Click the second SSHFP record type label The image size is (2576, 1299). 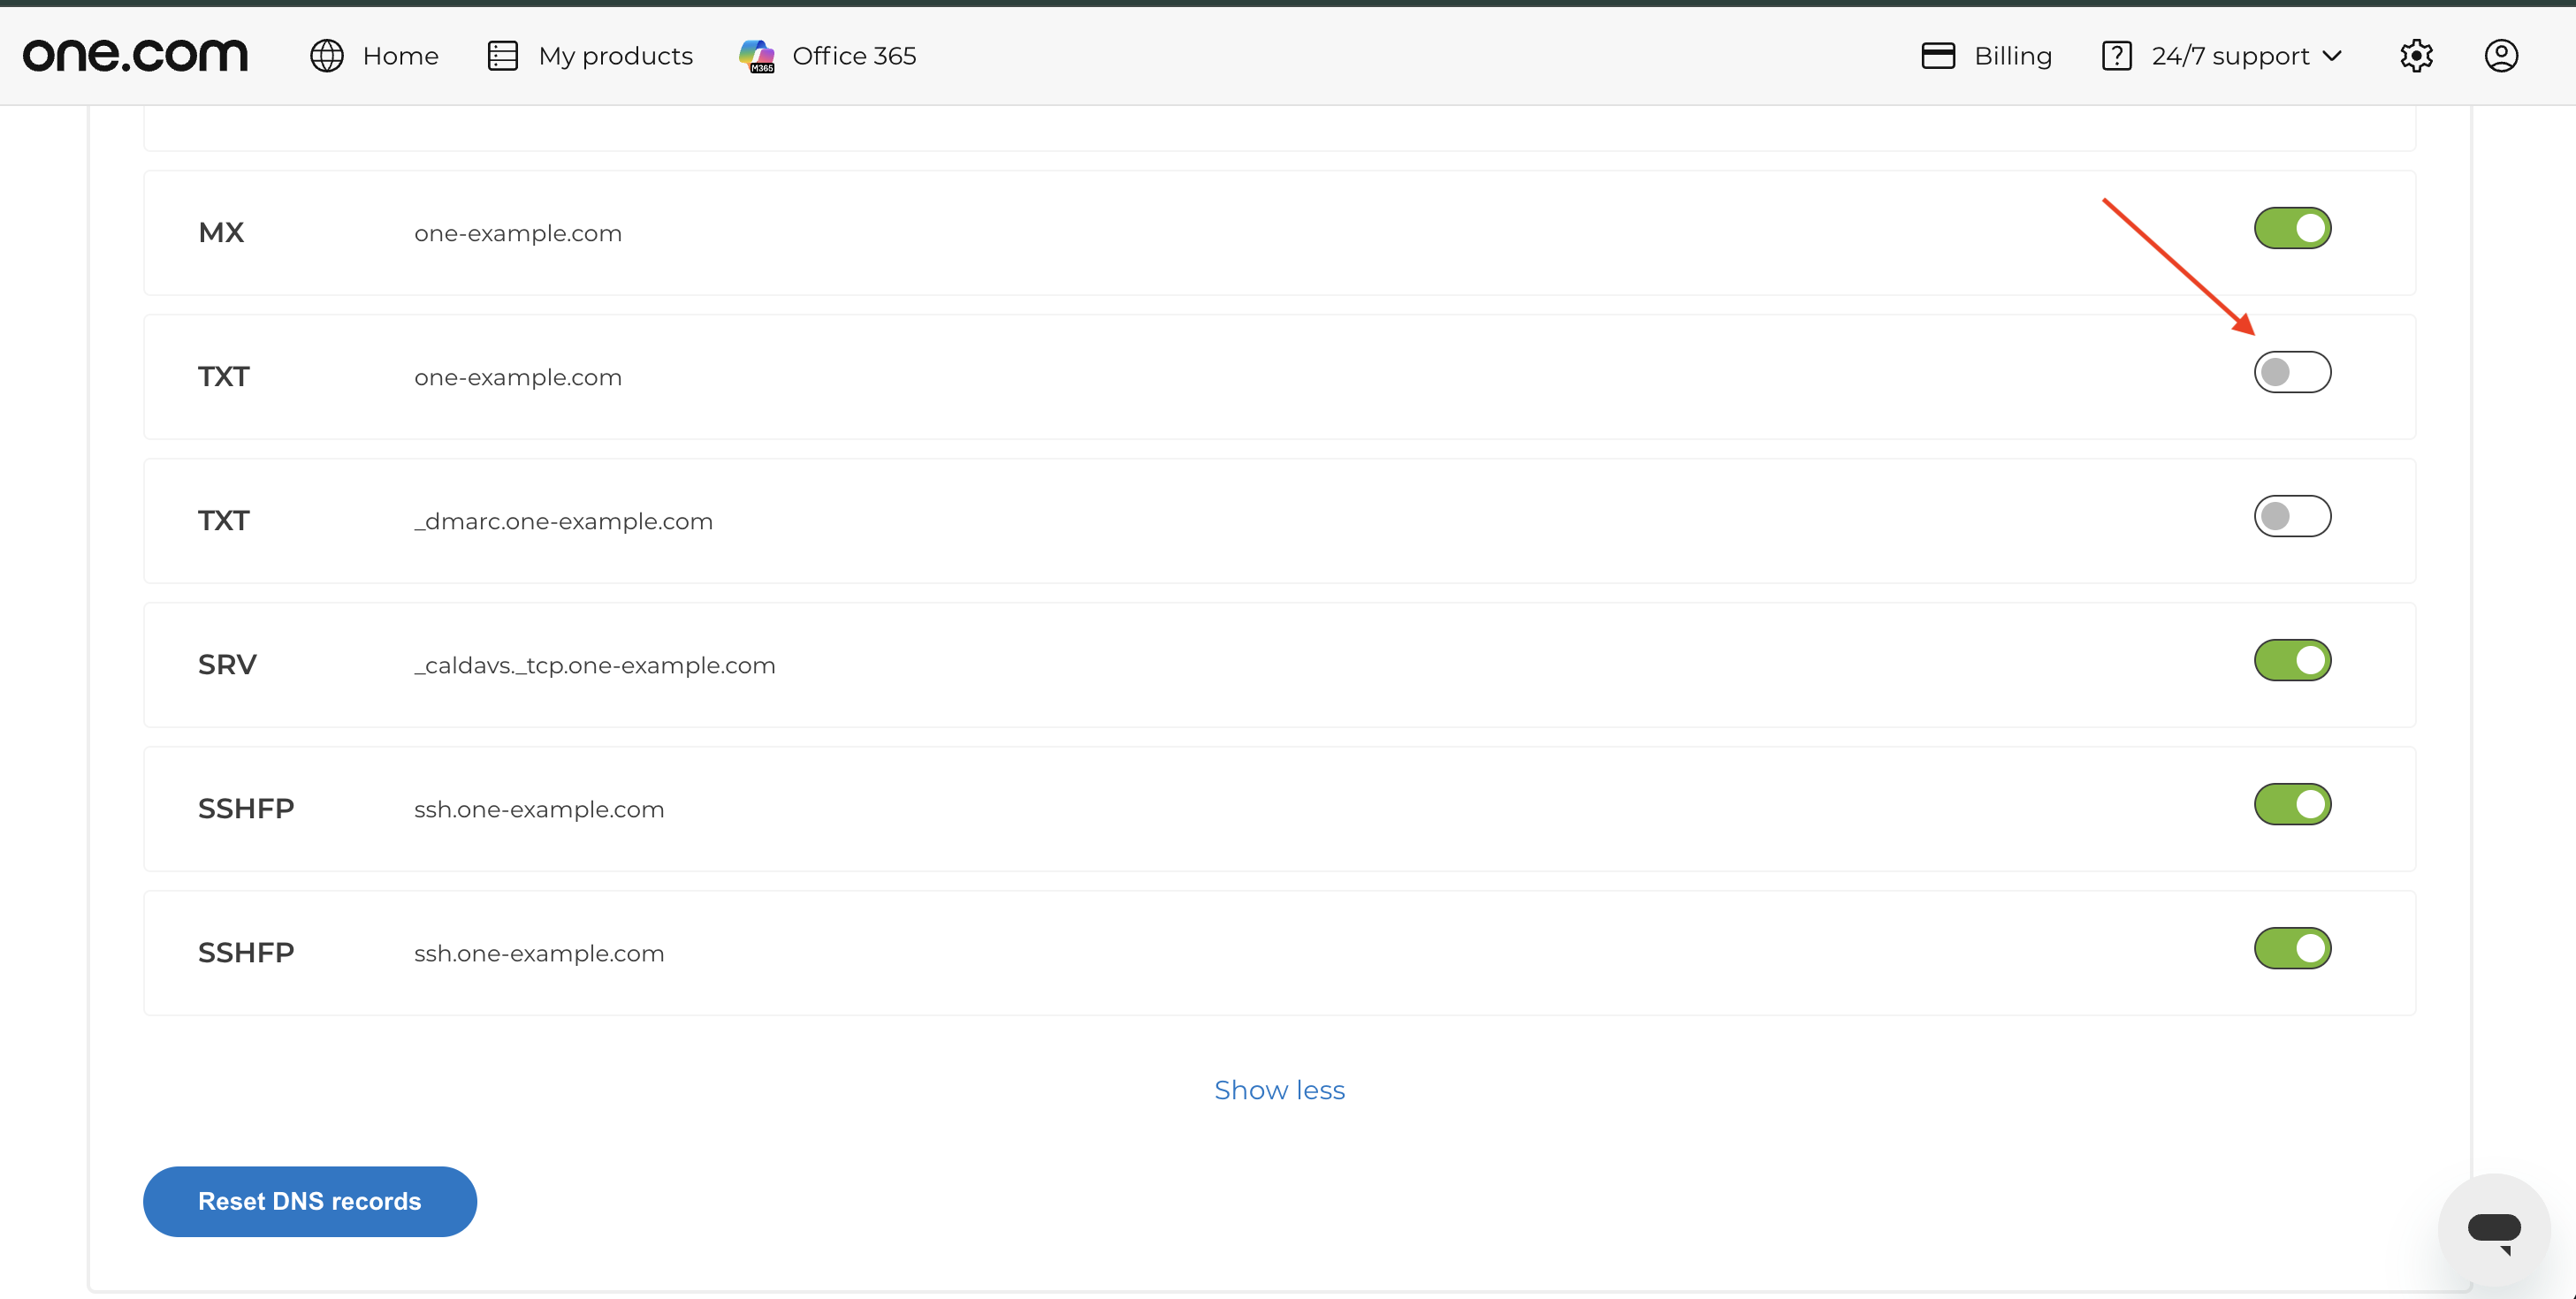(246, 953)
